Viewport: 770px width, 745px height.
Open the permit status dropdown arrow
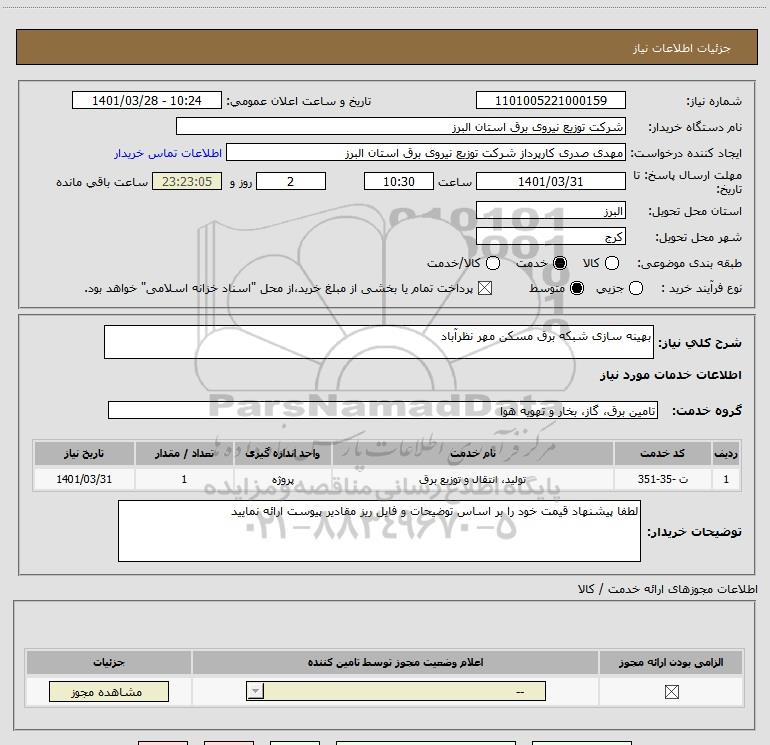point(255,691)
